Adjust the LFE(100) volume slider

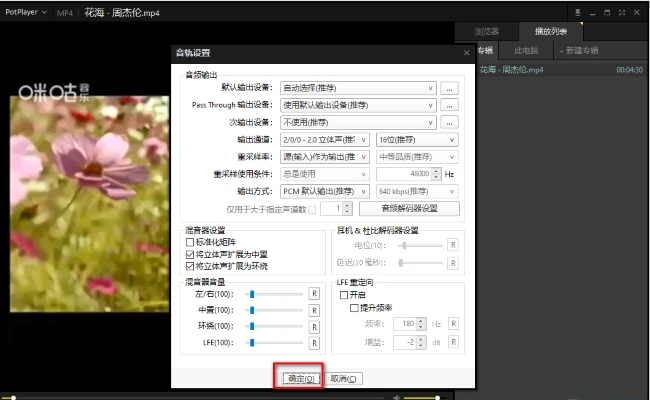click(x=274, y=342)
